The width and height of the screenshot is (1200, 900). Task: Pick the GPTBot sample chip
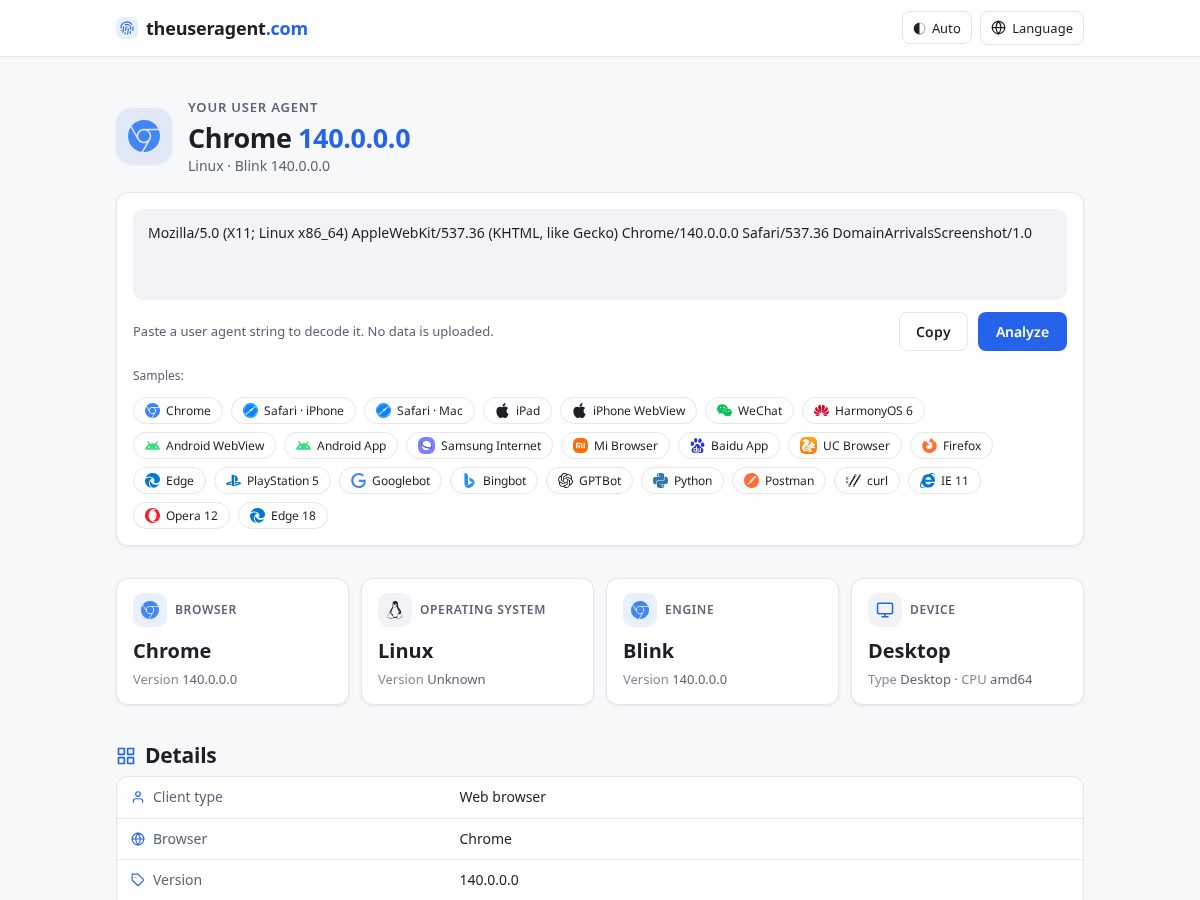tap(589, 481)
